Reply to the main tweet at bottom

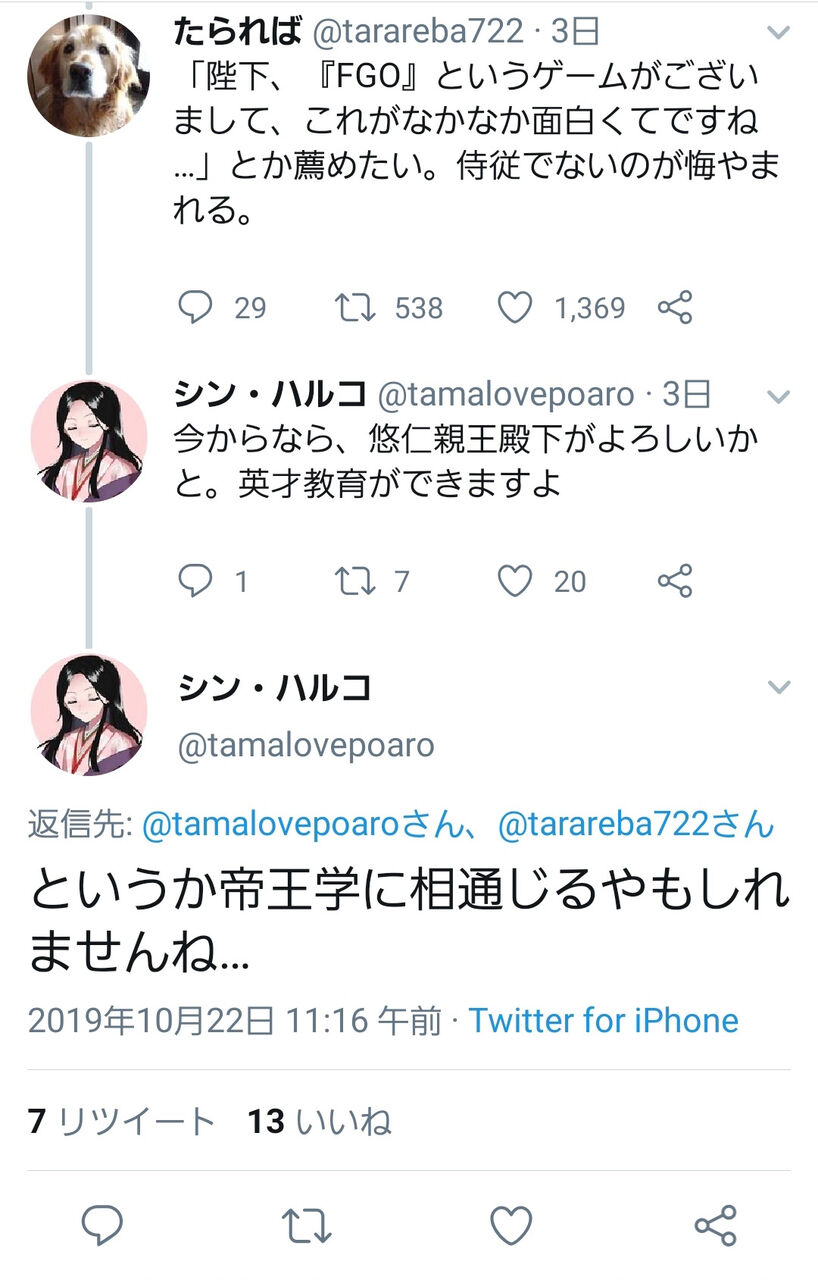click(101, 1225)
